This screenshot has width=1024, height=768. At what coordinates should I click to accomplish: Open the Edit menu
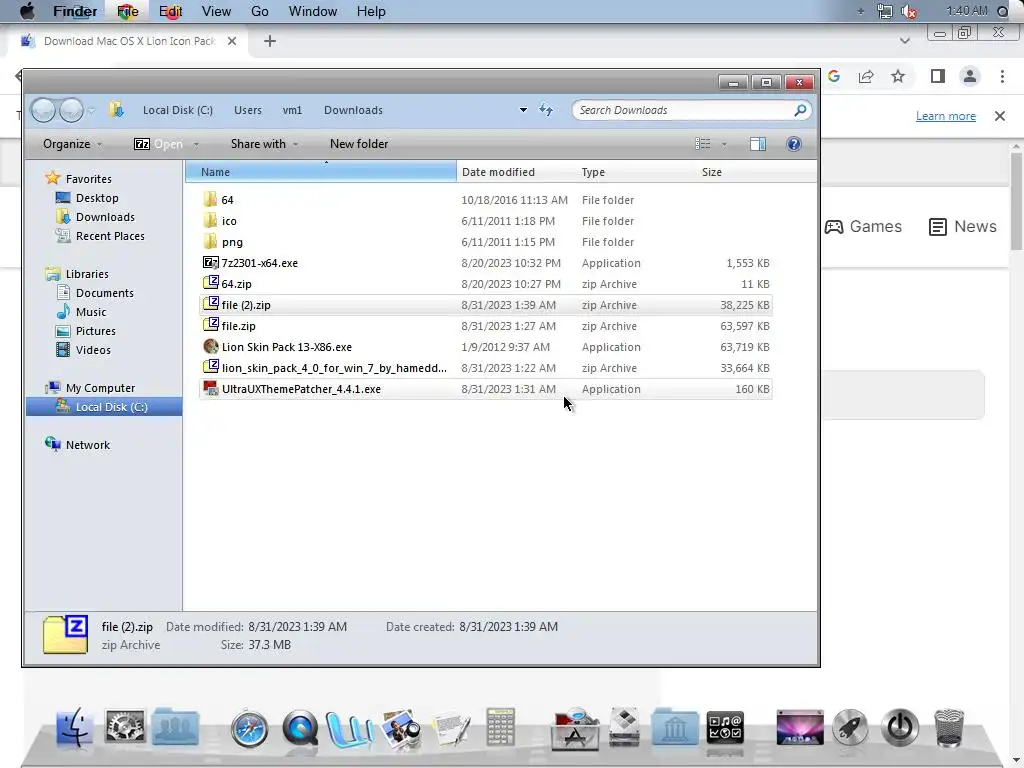click(x=170, y=11)
